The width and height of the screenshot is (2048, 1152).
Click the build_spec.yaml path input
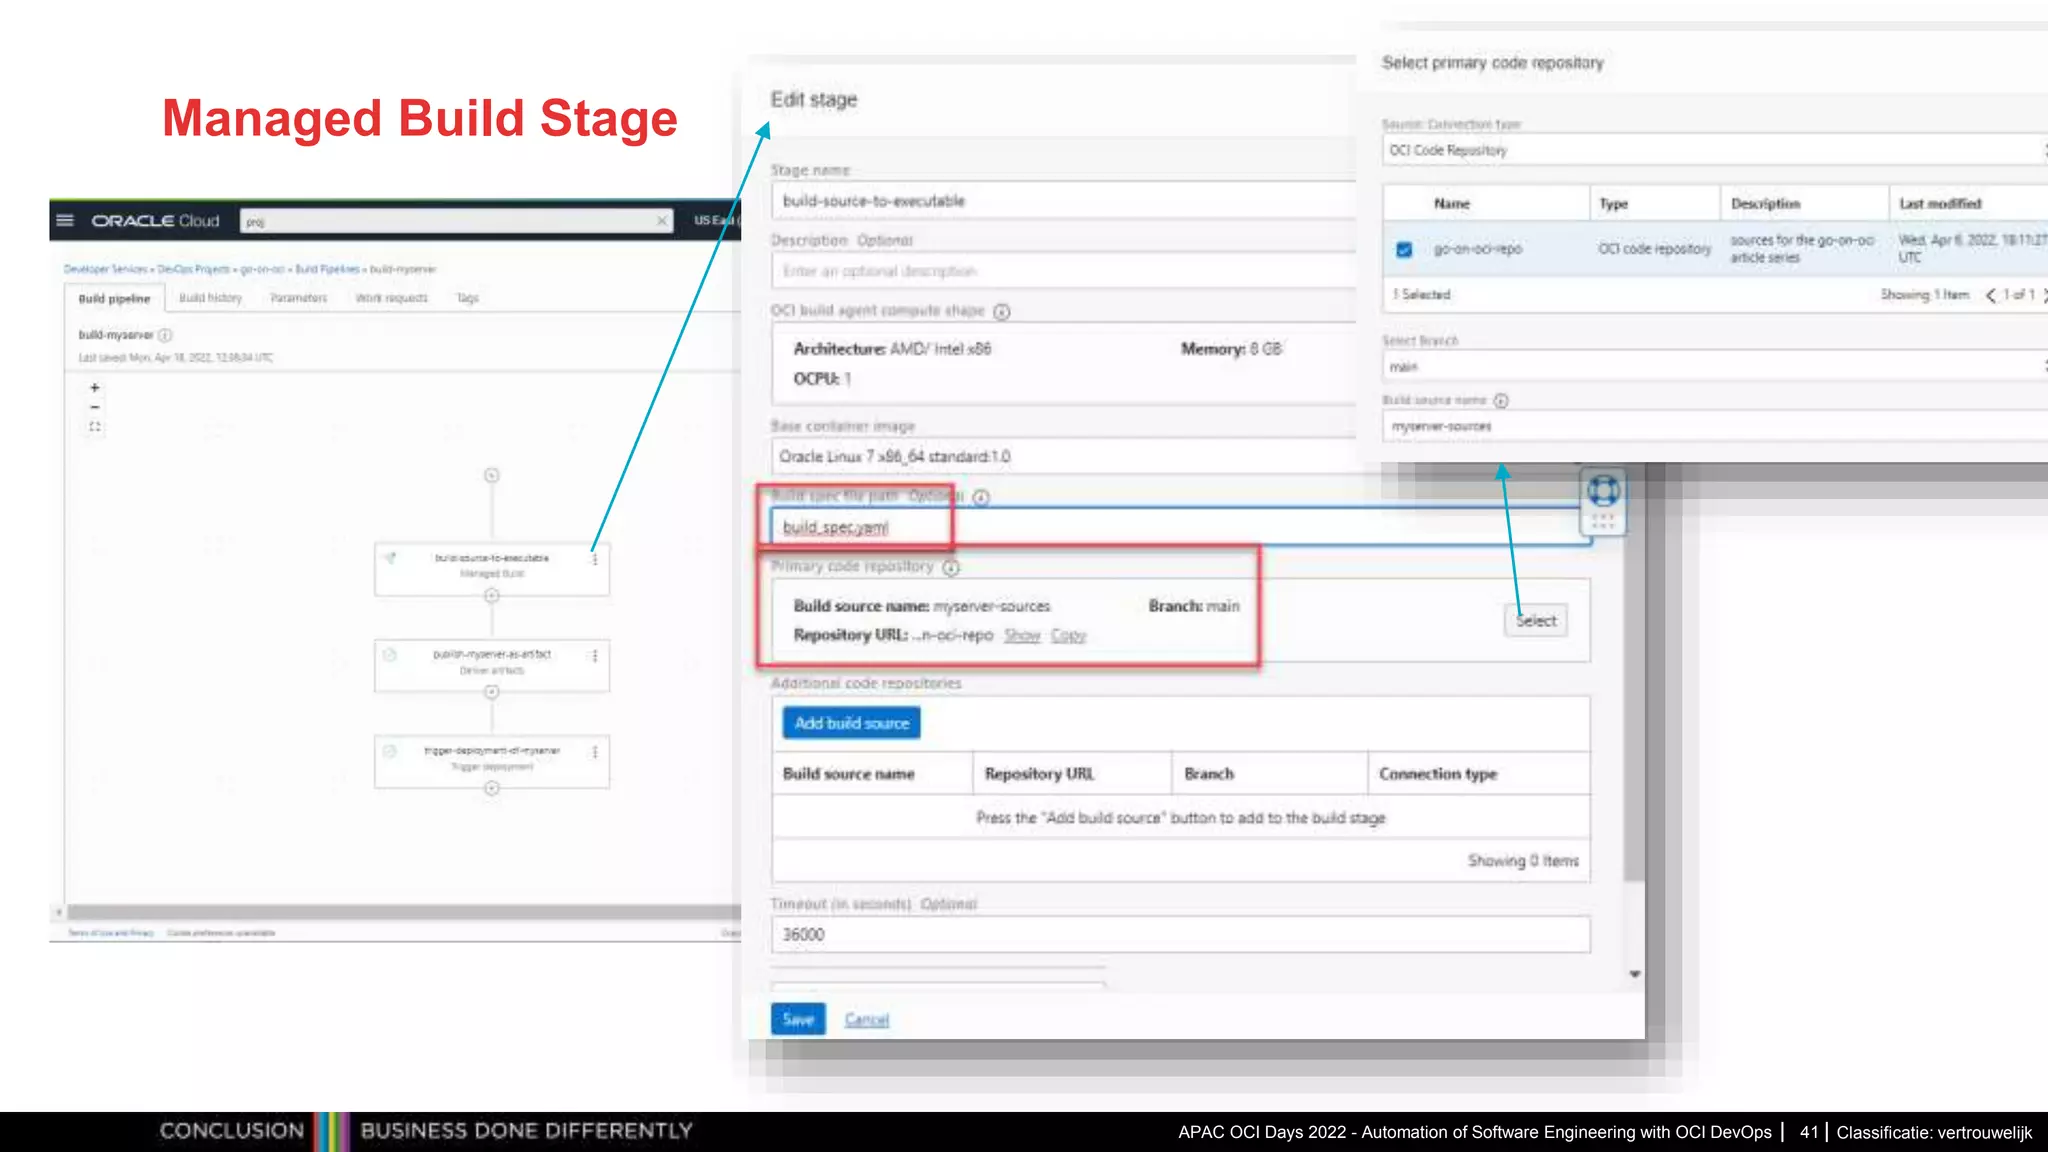coord(1180,527)
